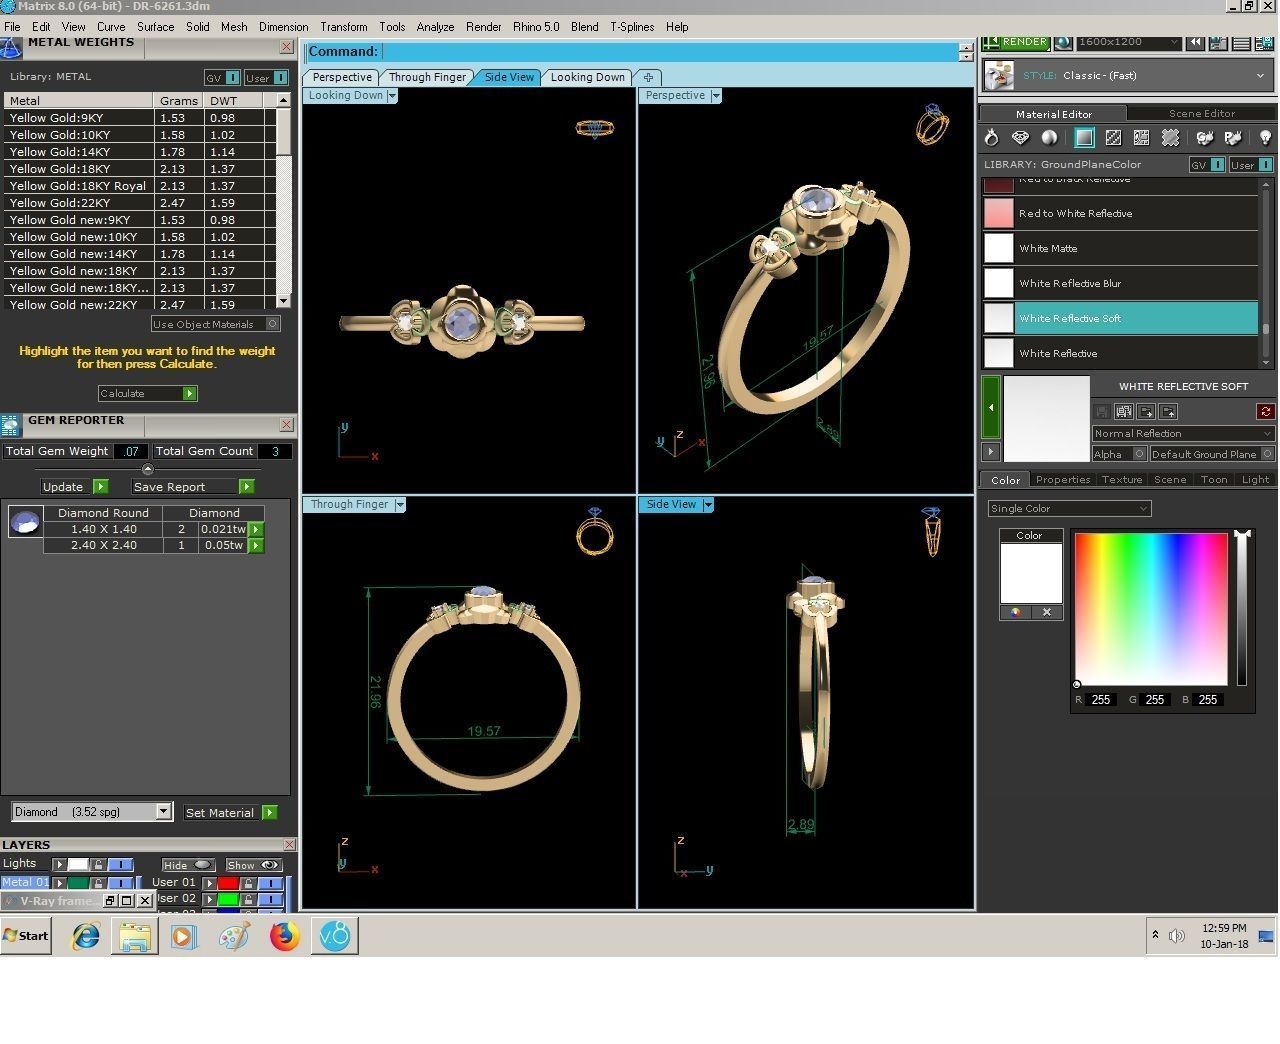
Task: Toggle User library switch in Metal Weights
Action: click(280, 77)
